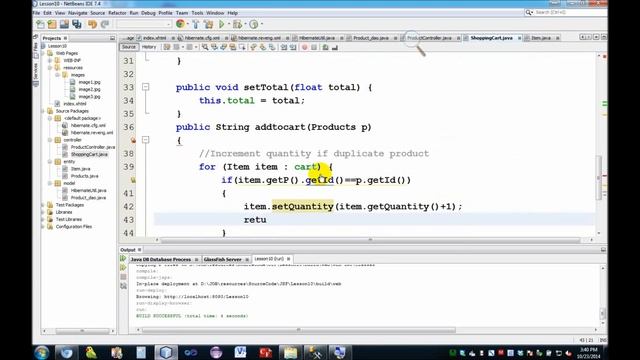Click the lightbulb hint icon on line 40

pos(133,180)
